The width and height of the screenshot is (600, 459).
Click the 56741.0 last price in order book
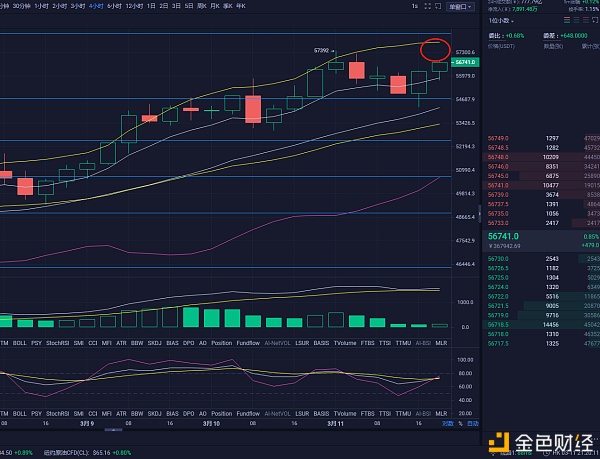pyautogui.click(x=502, y=237)
